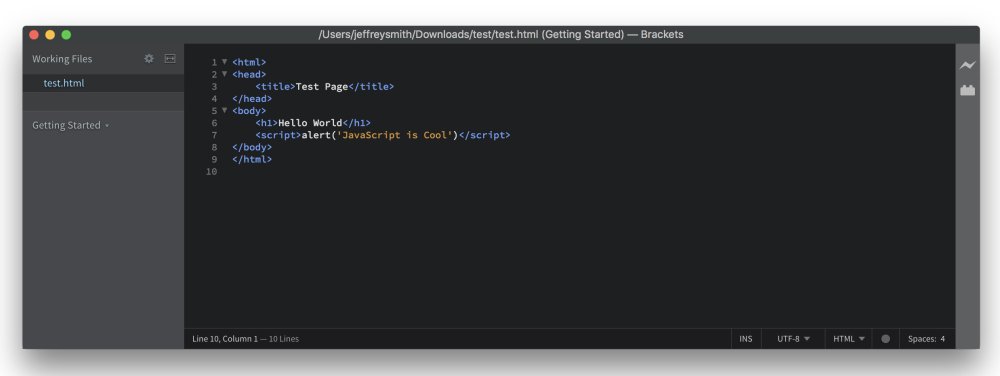
Task: Change the indent width number 4
Action: pos(943,339)
